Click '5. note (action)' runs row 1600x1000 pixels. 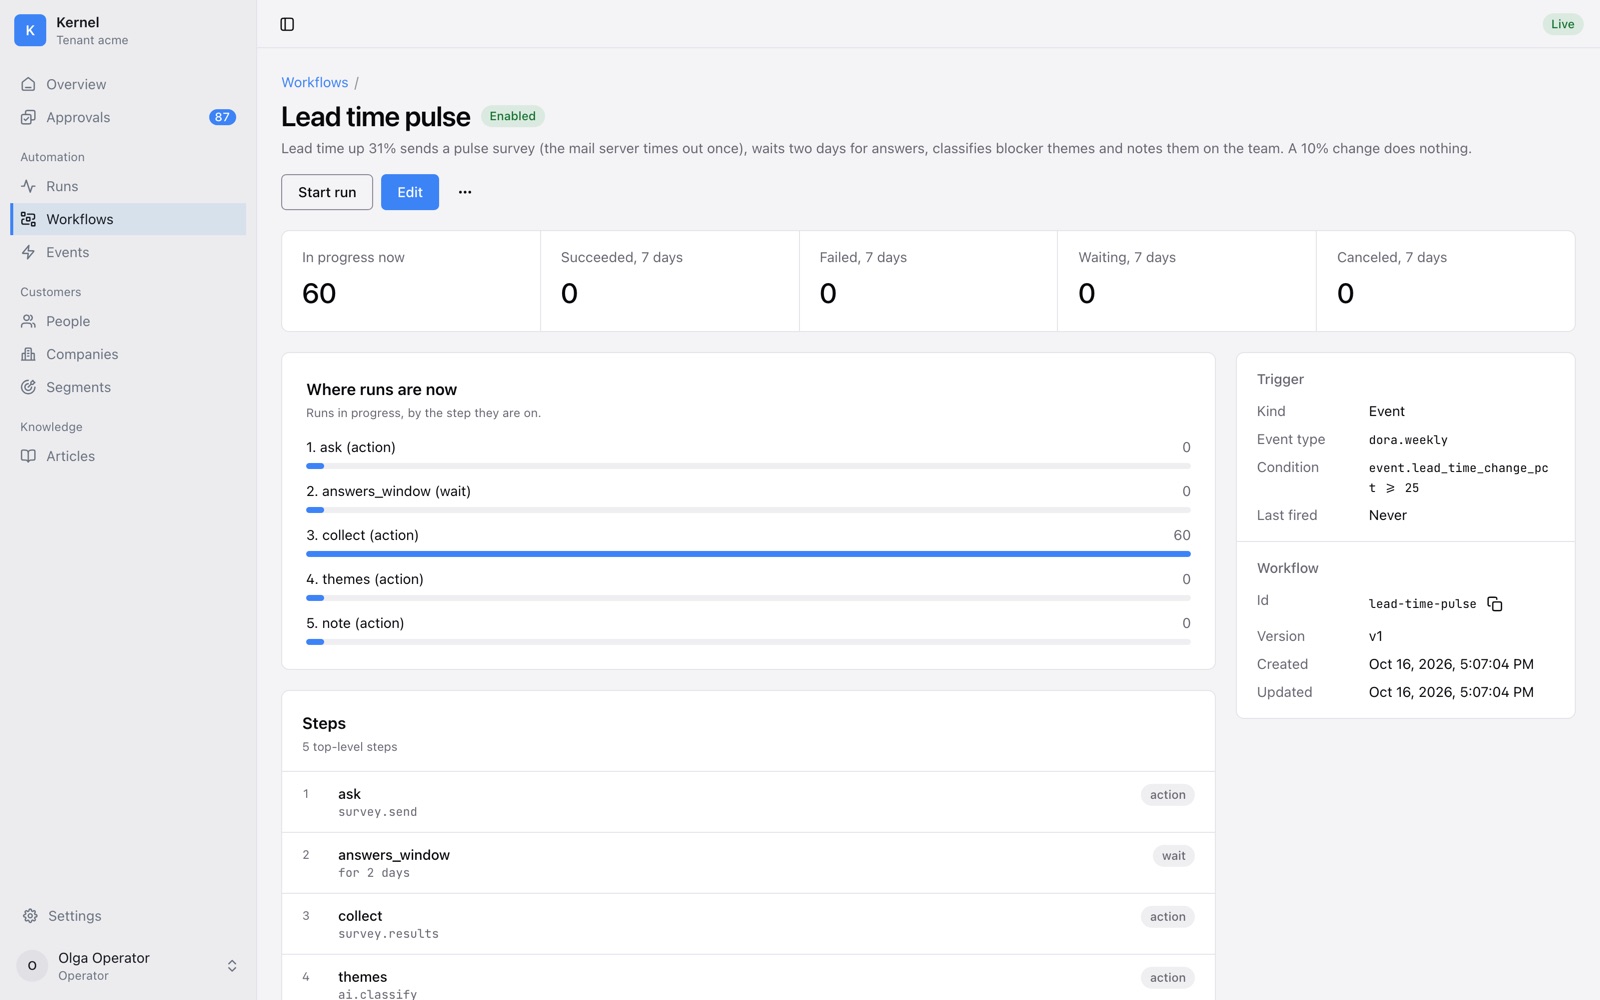coord(748,631)
